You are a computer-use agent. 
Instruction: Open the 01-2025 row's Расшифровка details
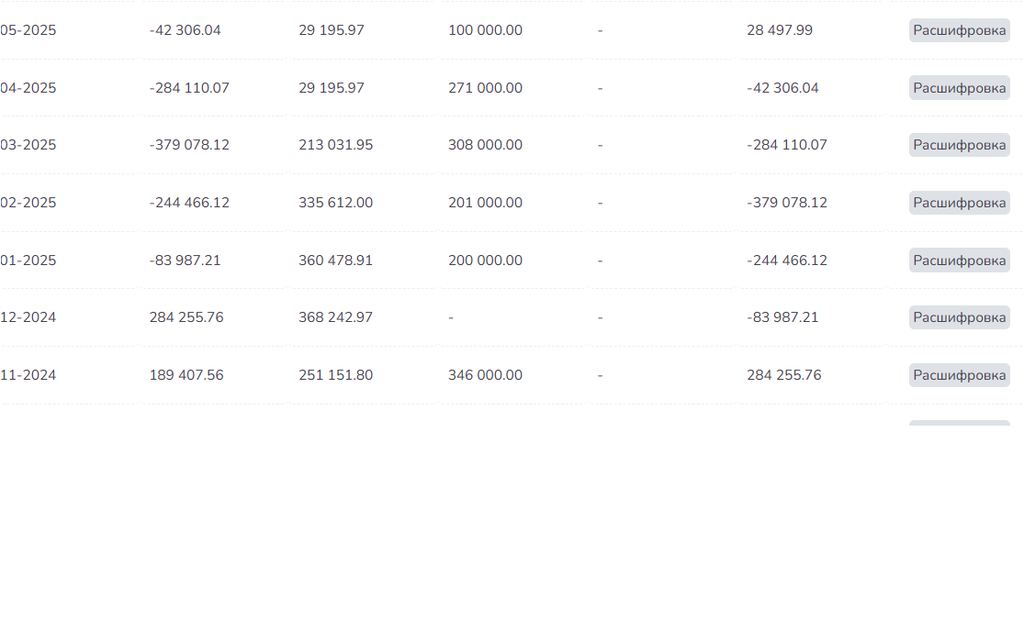pyautogui.click(x=959, y=260)
